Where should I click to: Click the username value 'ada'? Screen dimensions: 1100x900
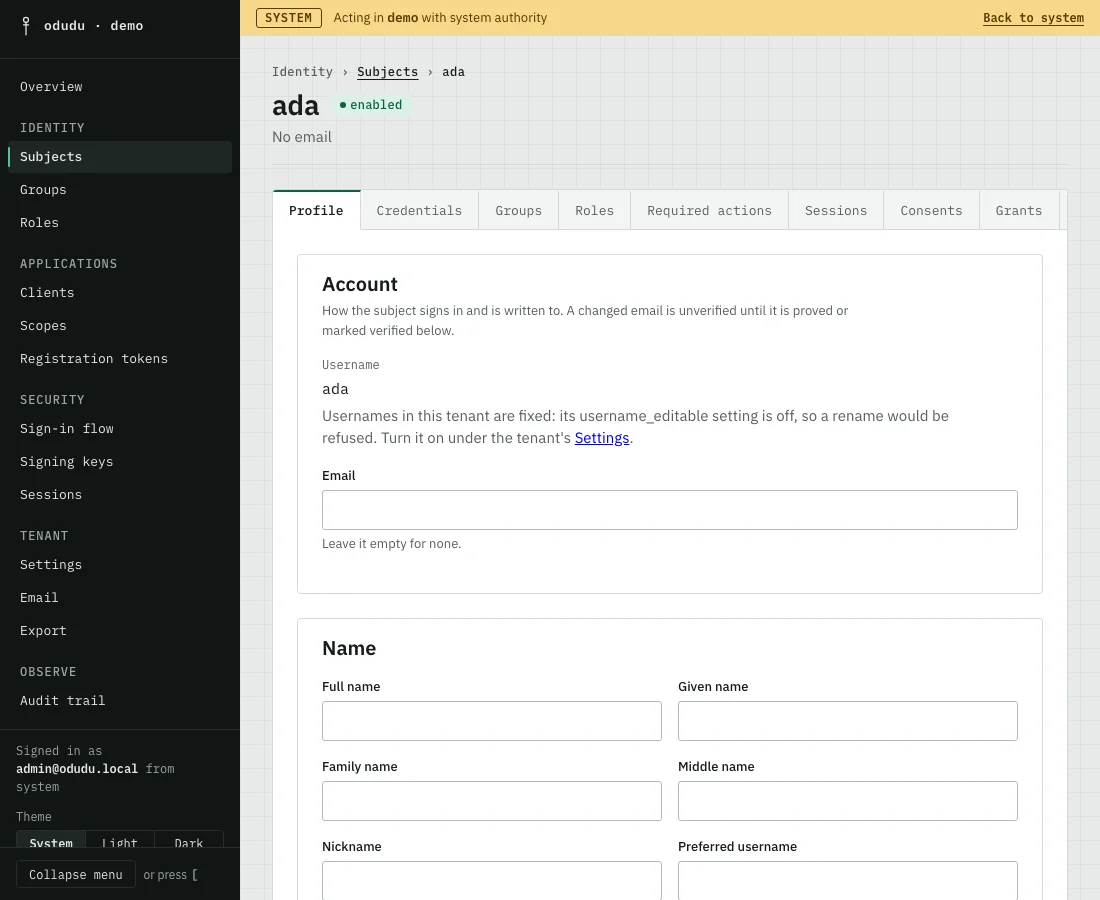(335, 389)
